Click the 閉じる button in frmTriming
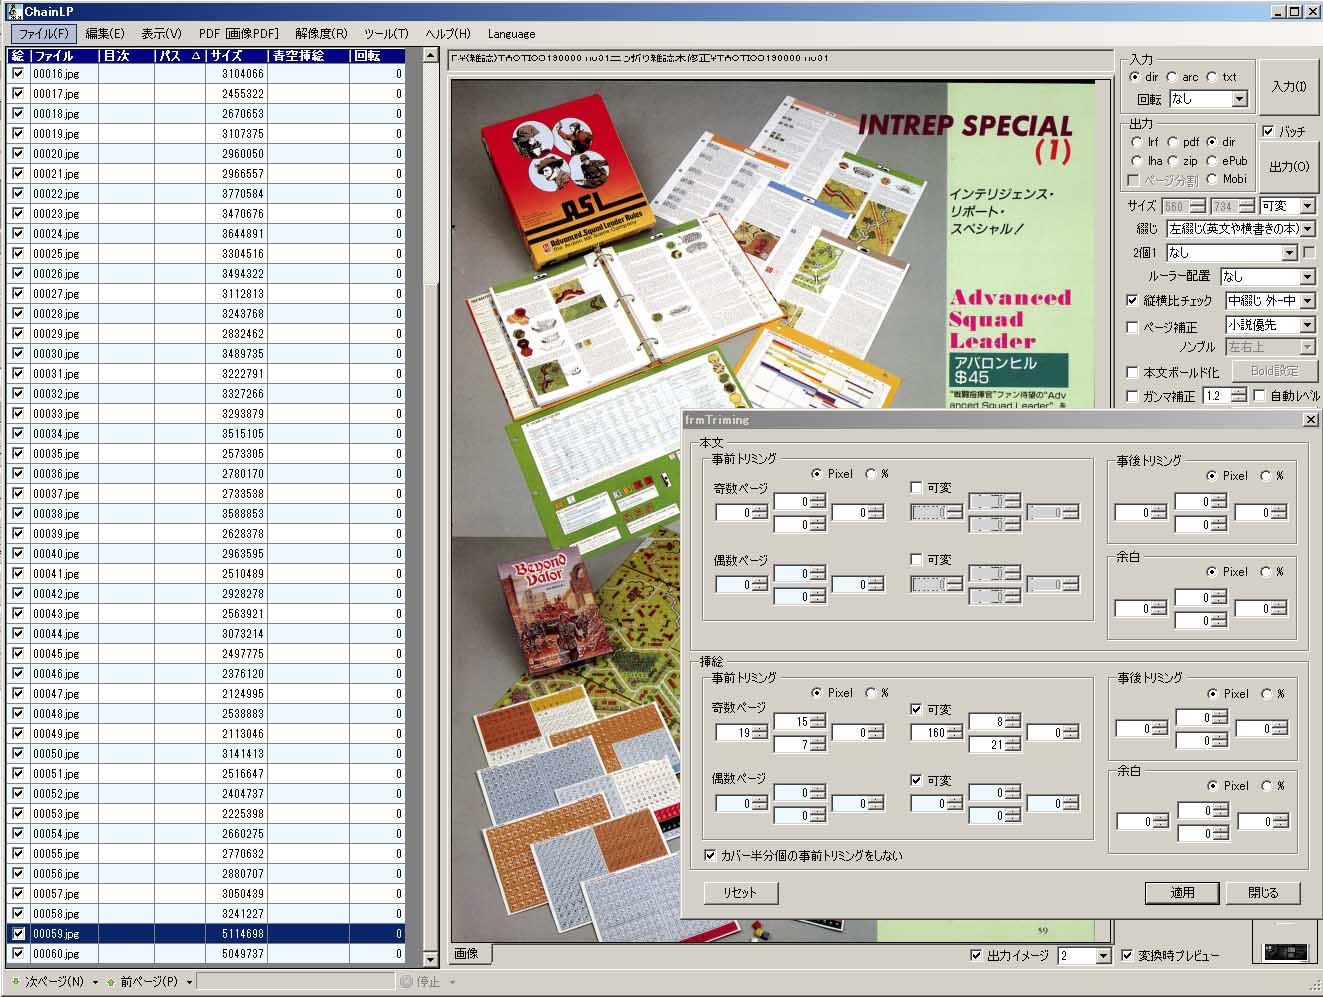This screenshot has height=997, width=1323. tap(1263, 892)
